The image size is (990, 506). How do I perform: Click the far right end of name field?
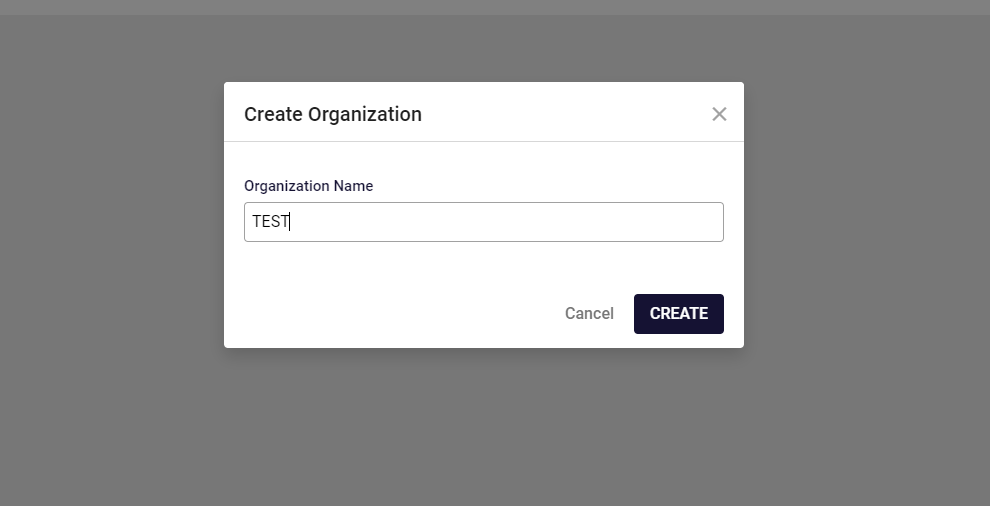(x=710, y=222)
